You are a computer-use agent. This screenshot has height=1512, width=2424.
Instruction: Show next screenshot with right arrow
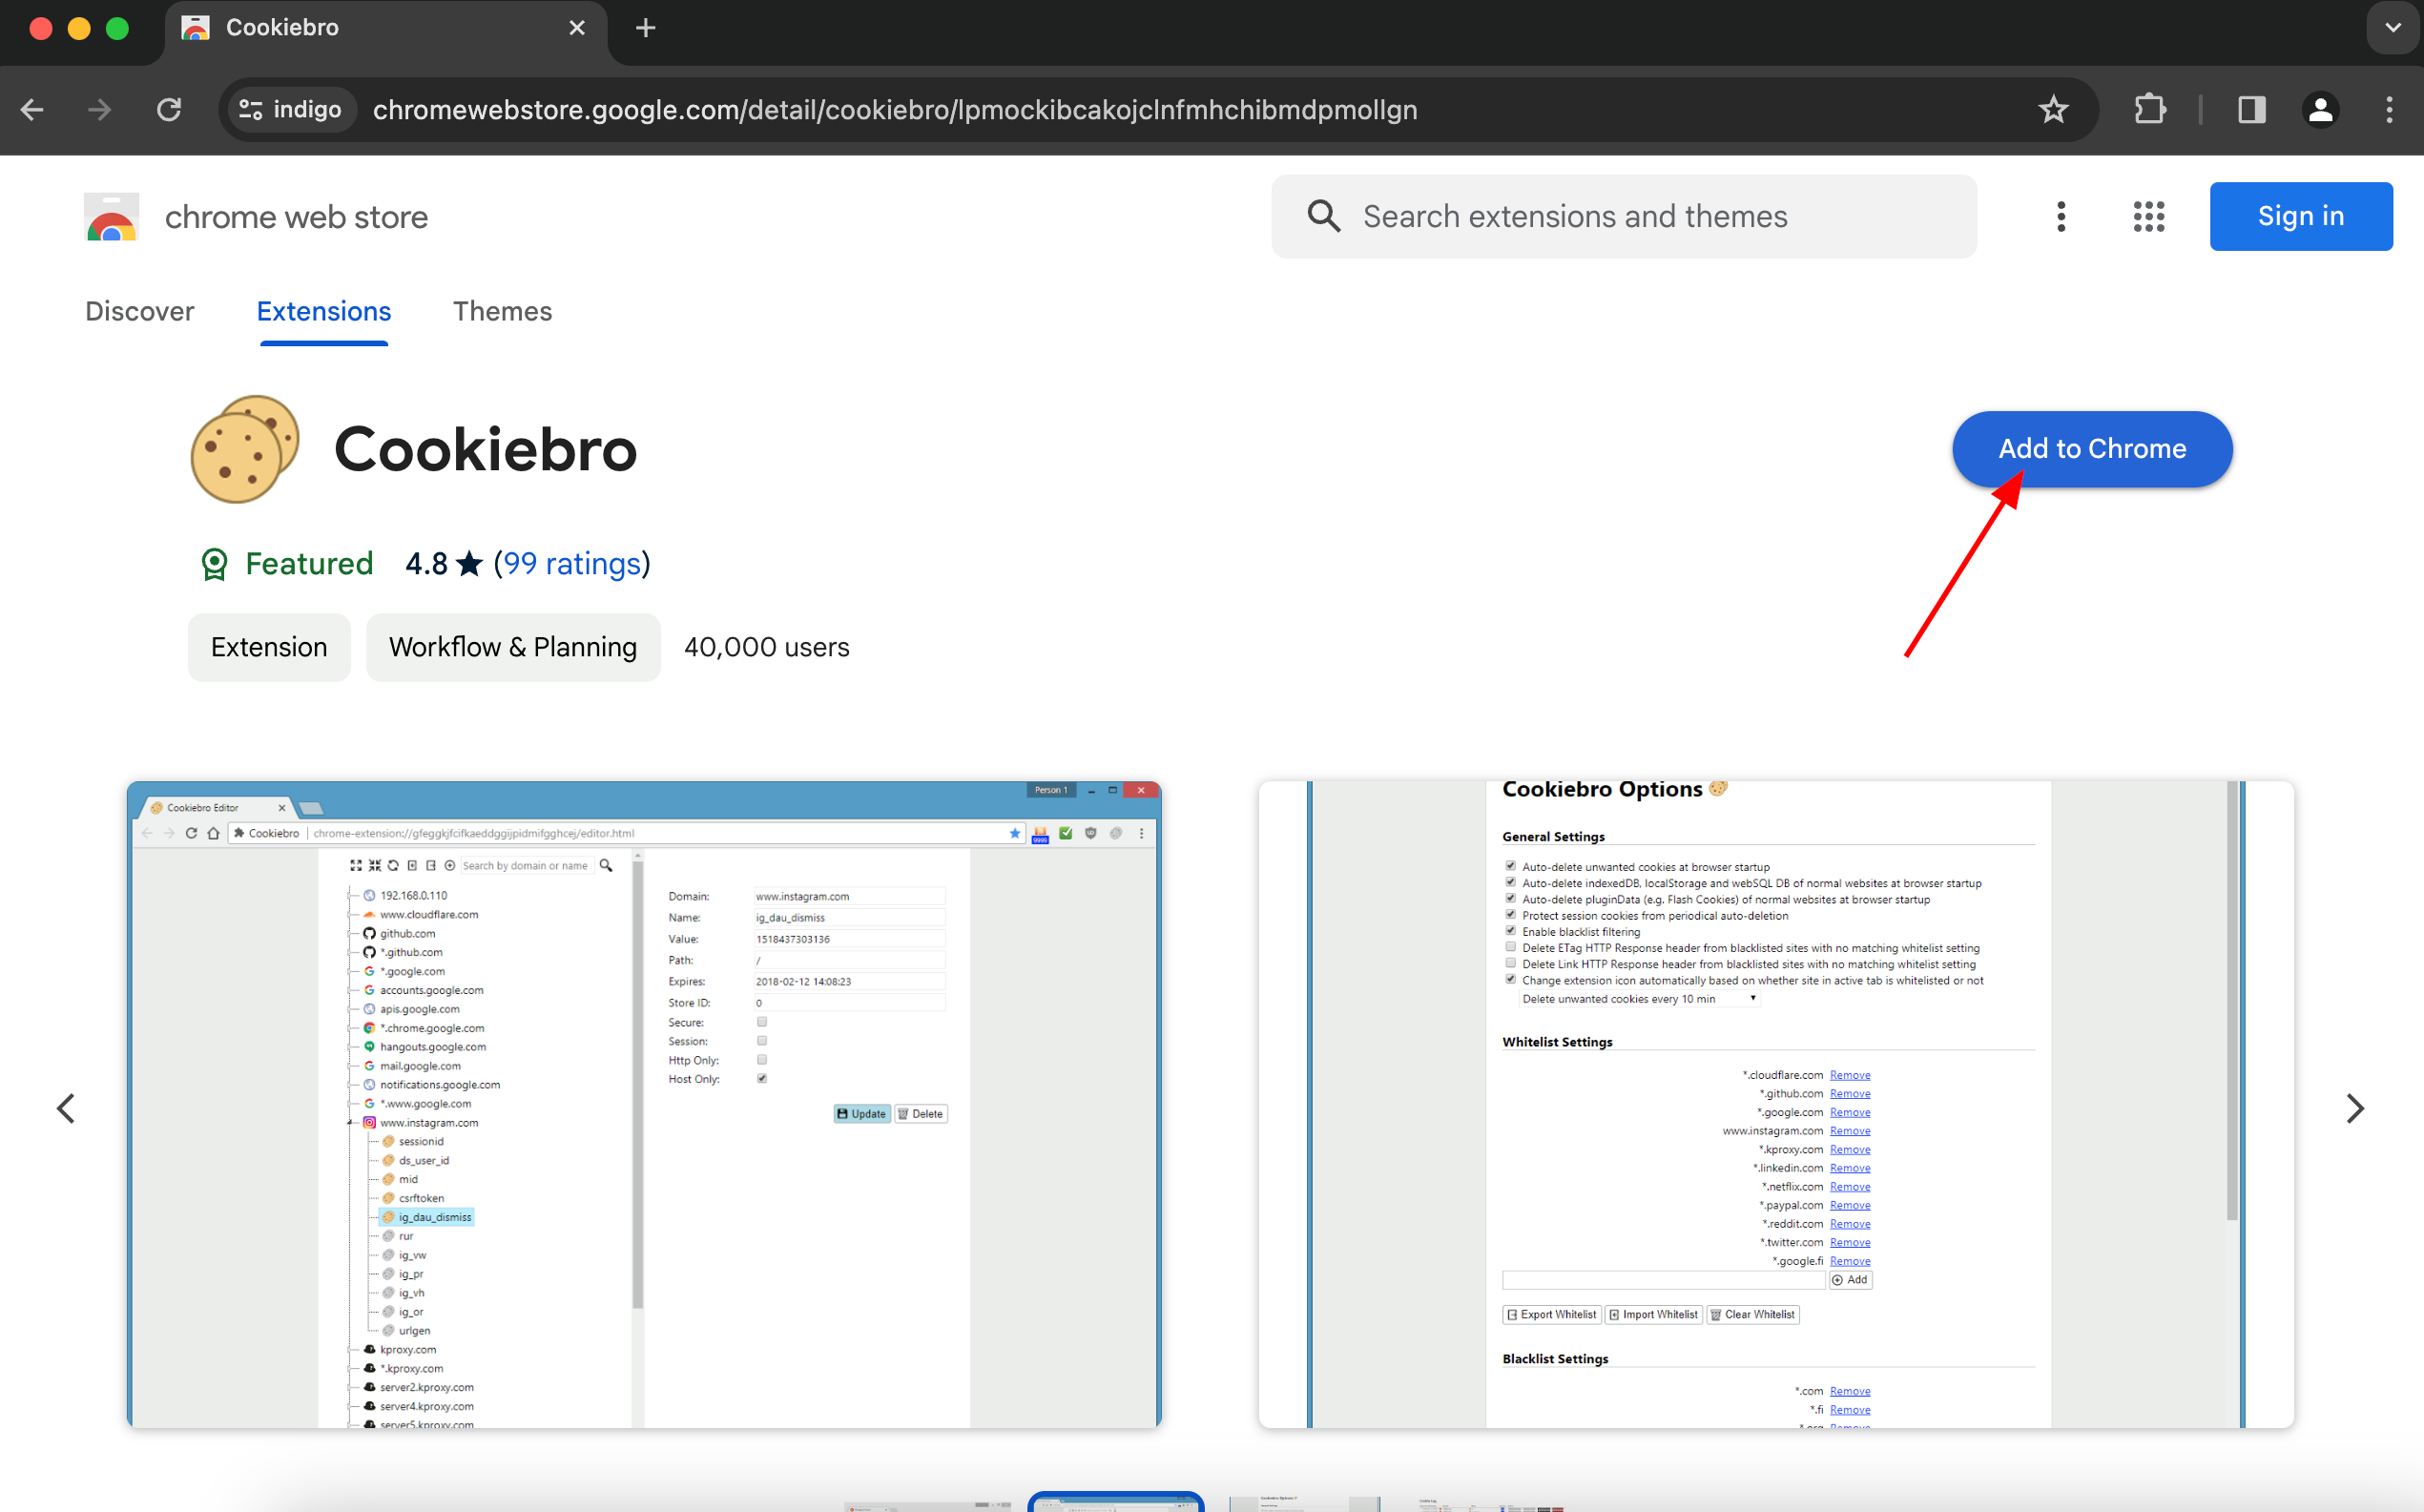point(2355,1108)
